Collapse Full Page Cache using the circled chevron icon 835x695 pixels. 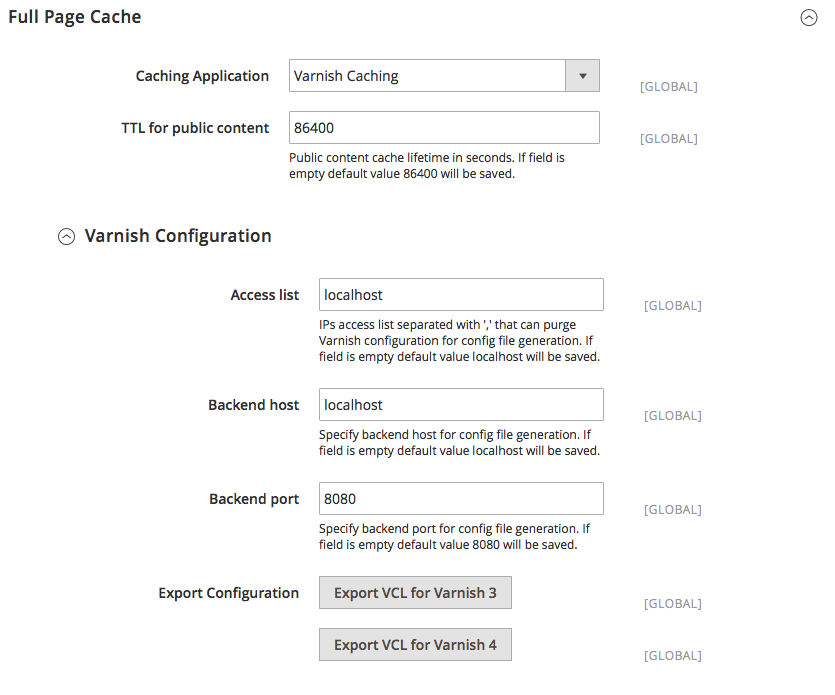pyautogui.click(x=809, y=17)
